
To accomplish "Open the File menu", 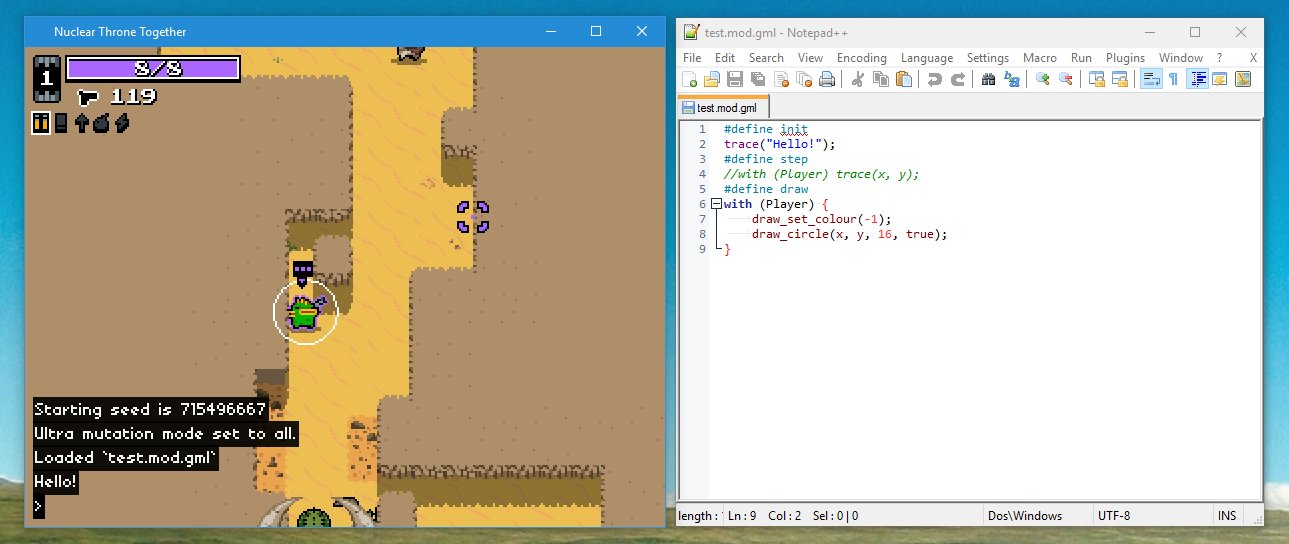I will [x=692, y=58].
